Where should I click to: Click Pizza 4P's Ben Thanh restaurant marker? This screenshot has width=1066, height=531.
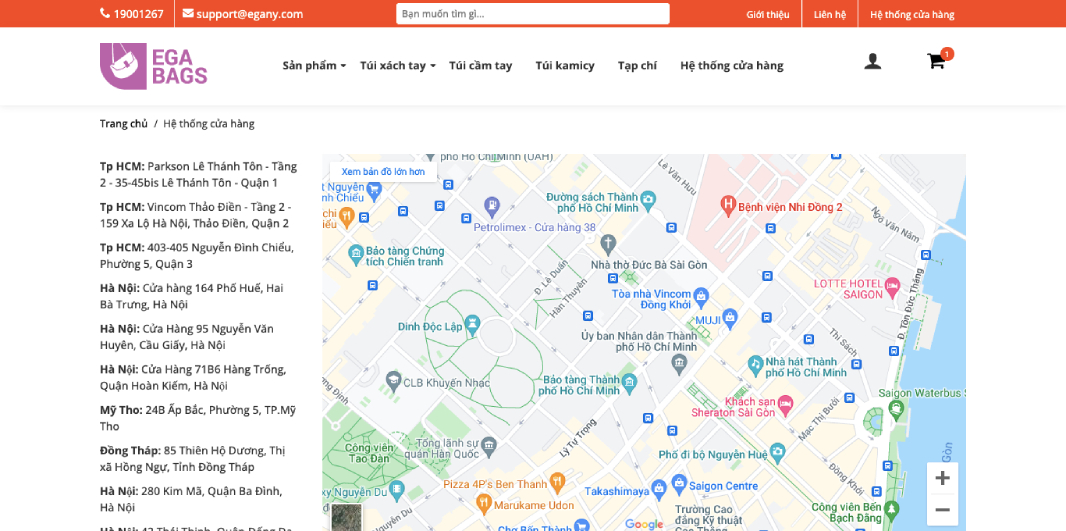[x=557, y=481]
